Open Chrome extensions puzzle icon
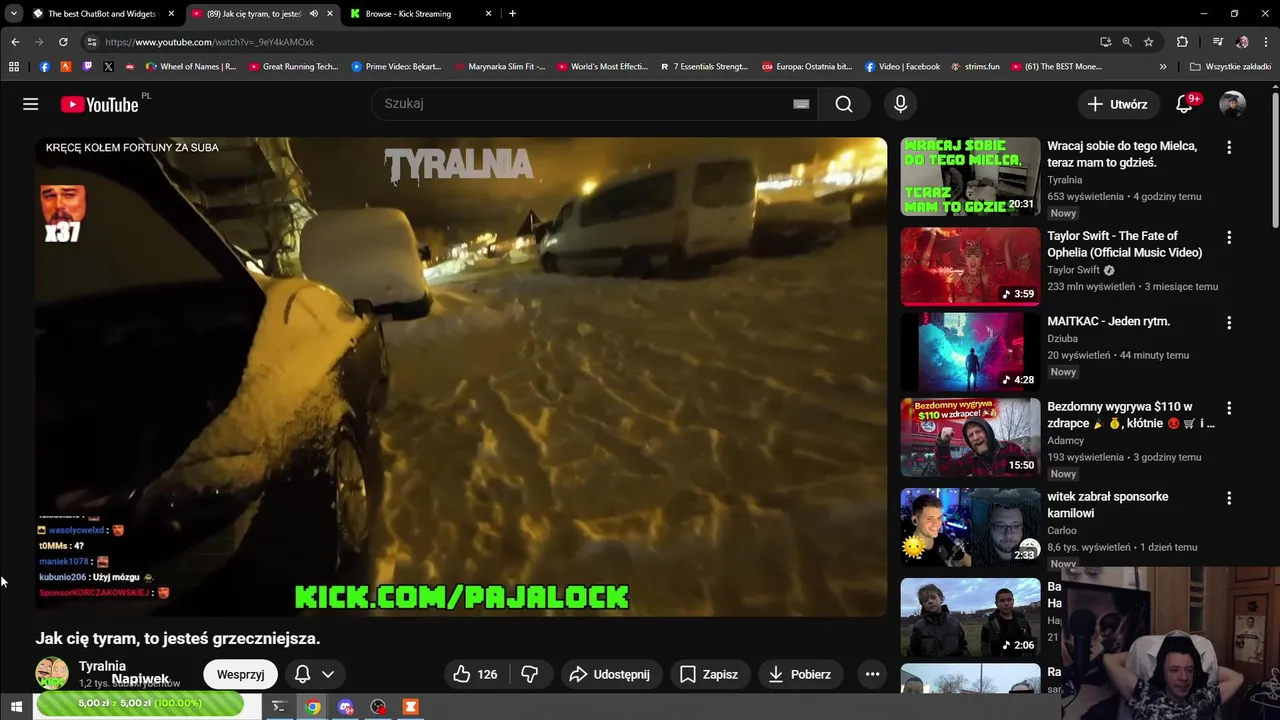The height and width of the screenshot is (720, 1280). pyautogui.click(x=1182, y=42)
